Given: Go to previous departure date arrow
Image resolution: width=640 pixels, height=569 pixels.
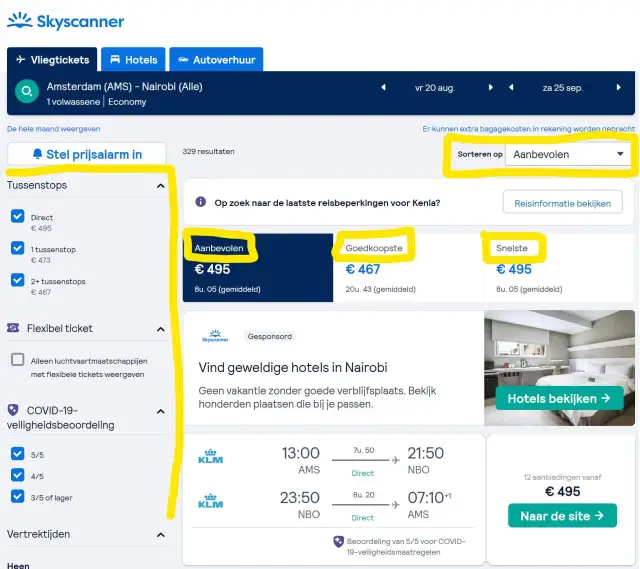Looking at the screenshot, I should click(383, 87).
